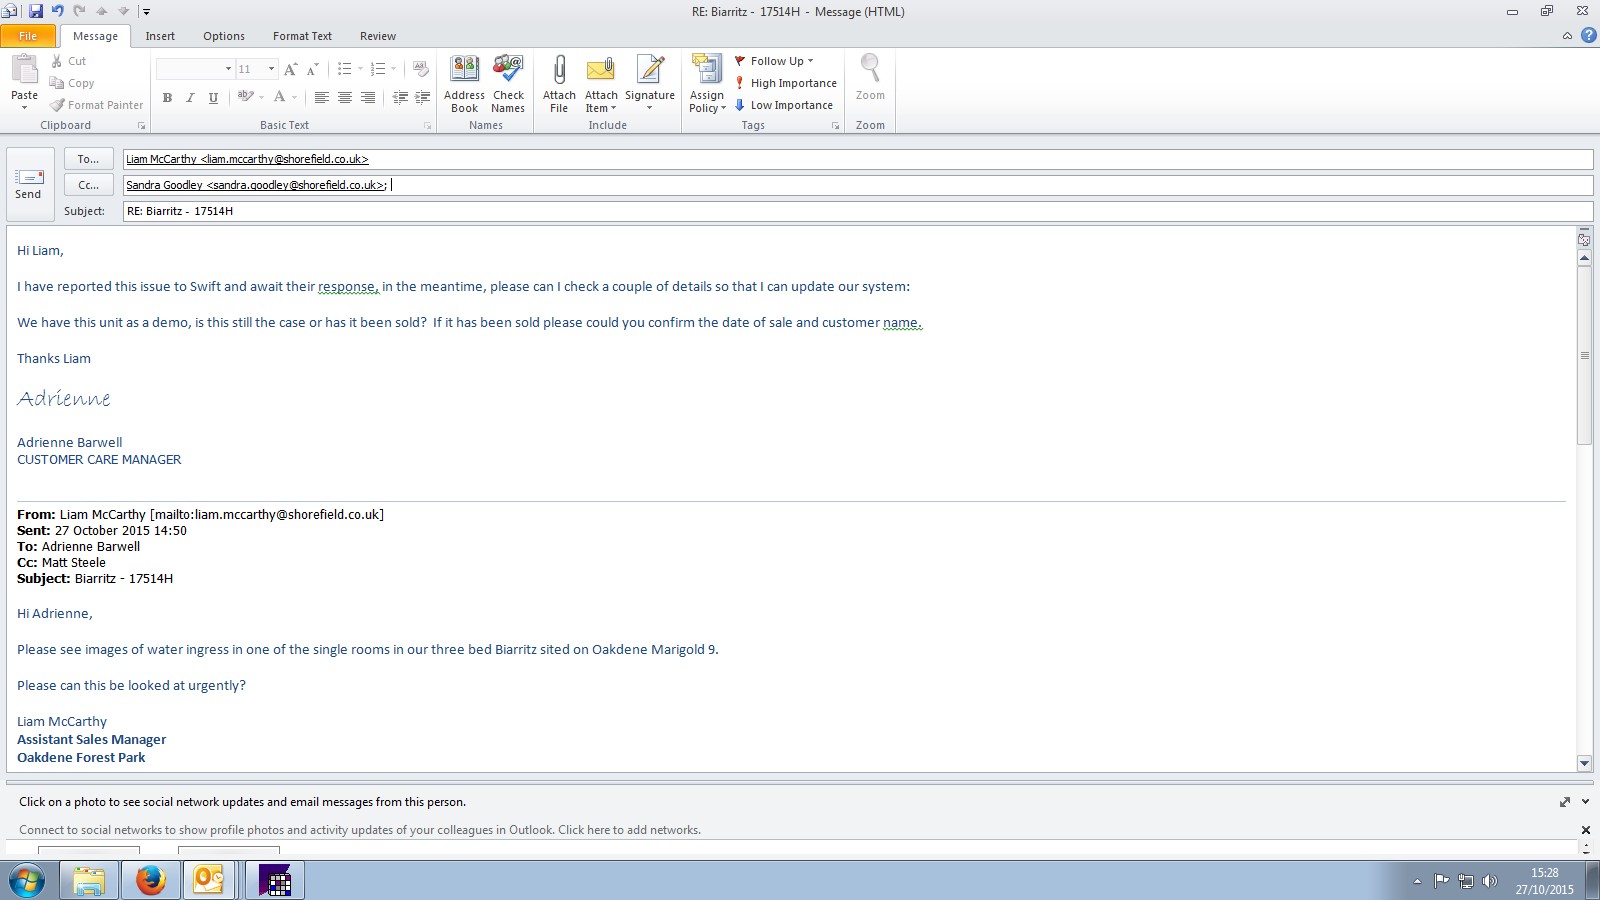Click the To... recipients button
The height and width of the screenshot is (900, 1600).
(x=88, y=159)
